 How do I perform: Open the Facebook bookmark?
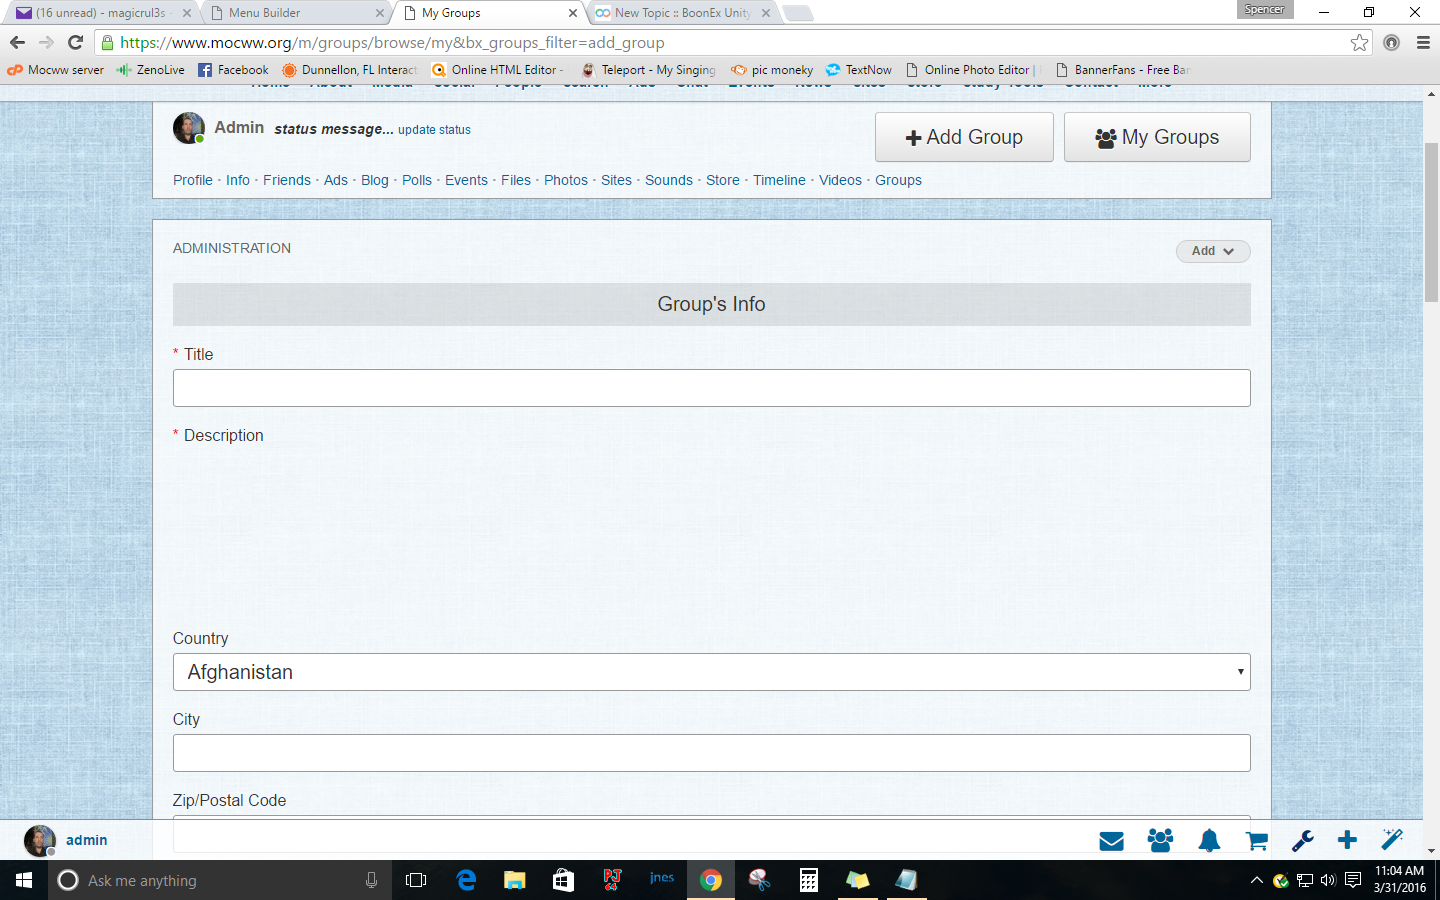tap(233, 70)
